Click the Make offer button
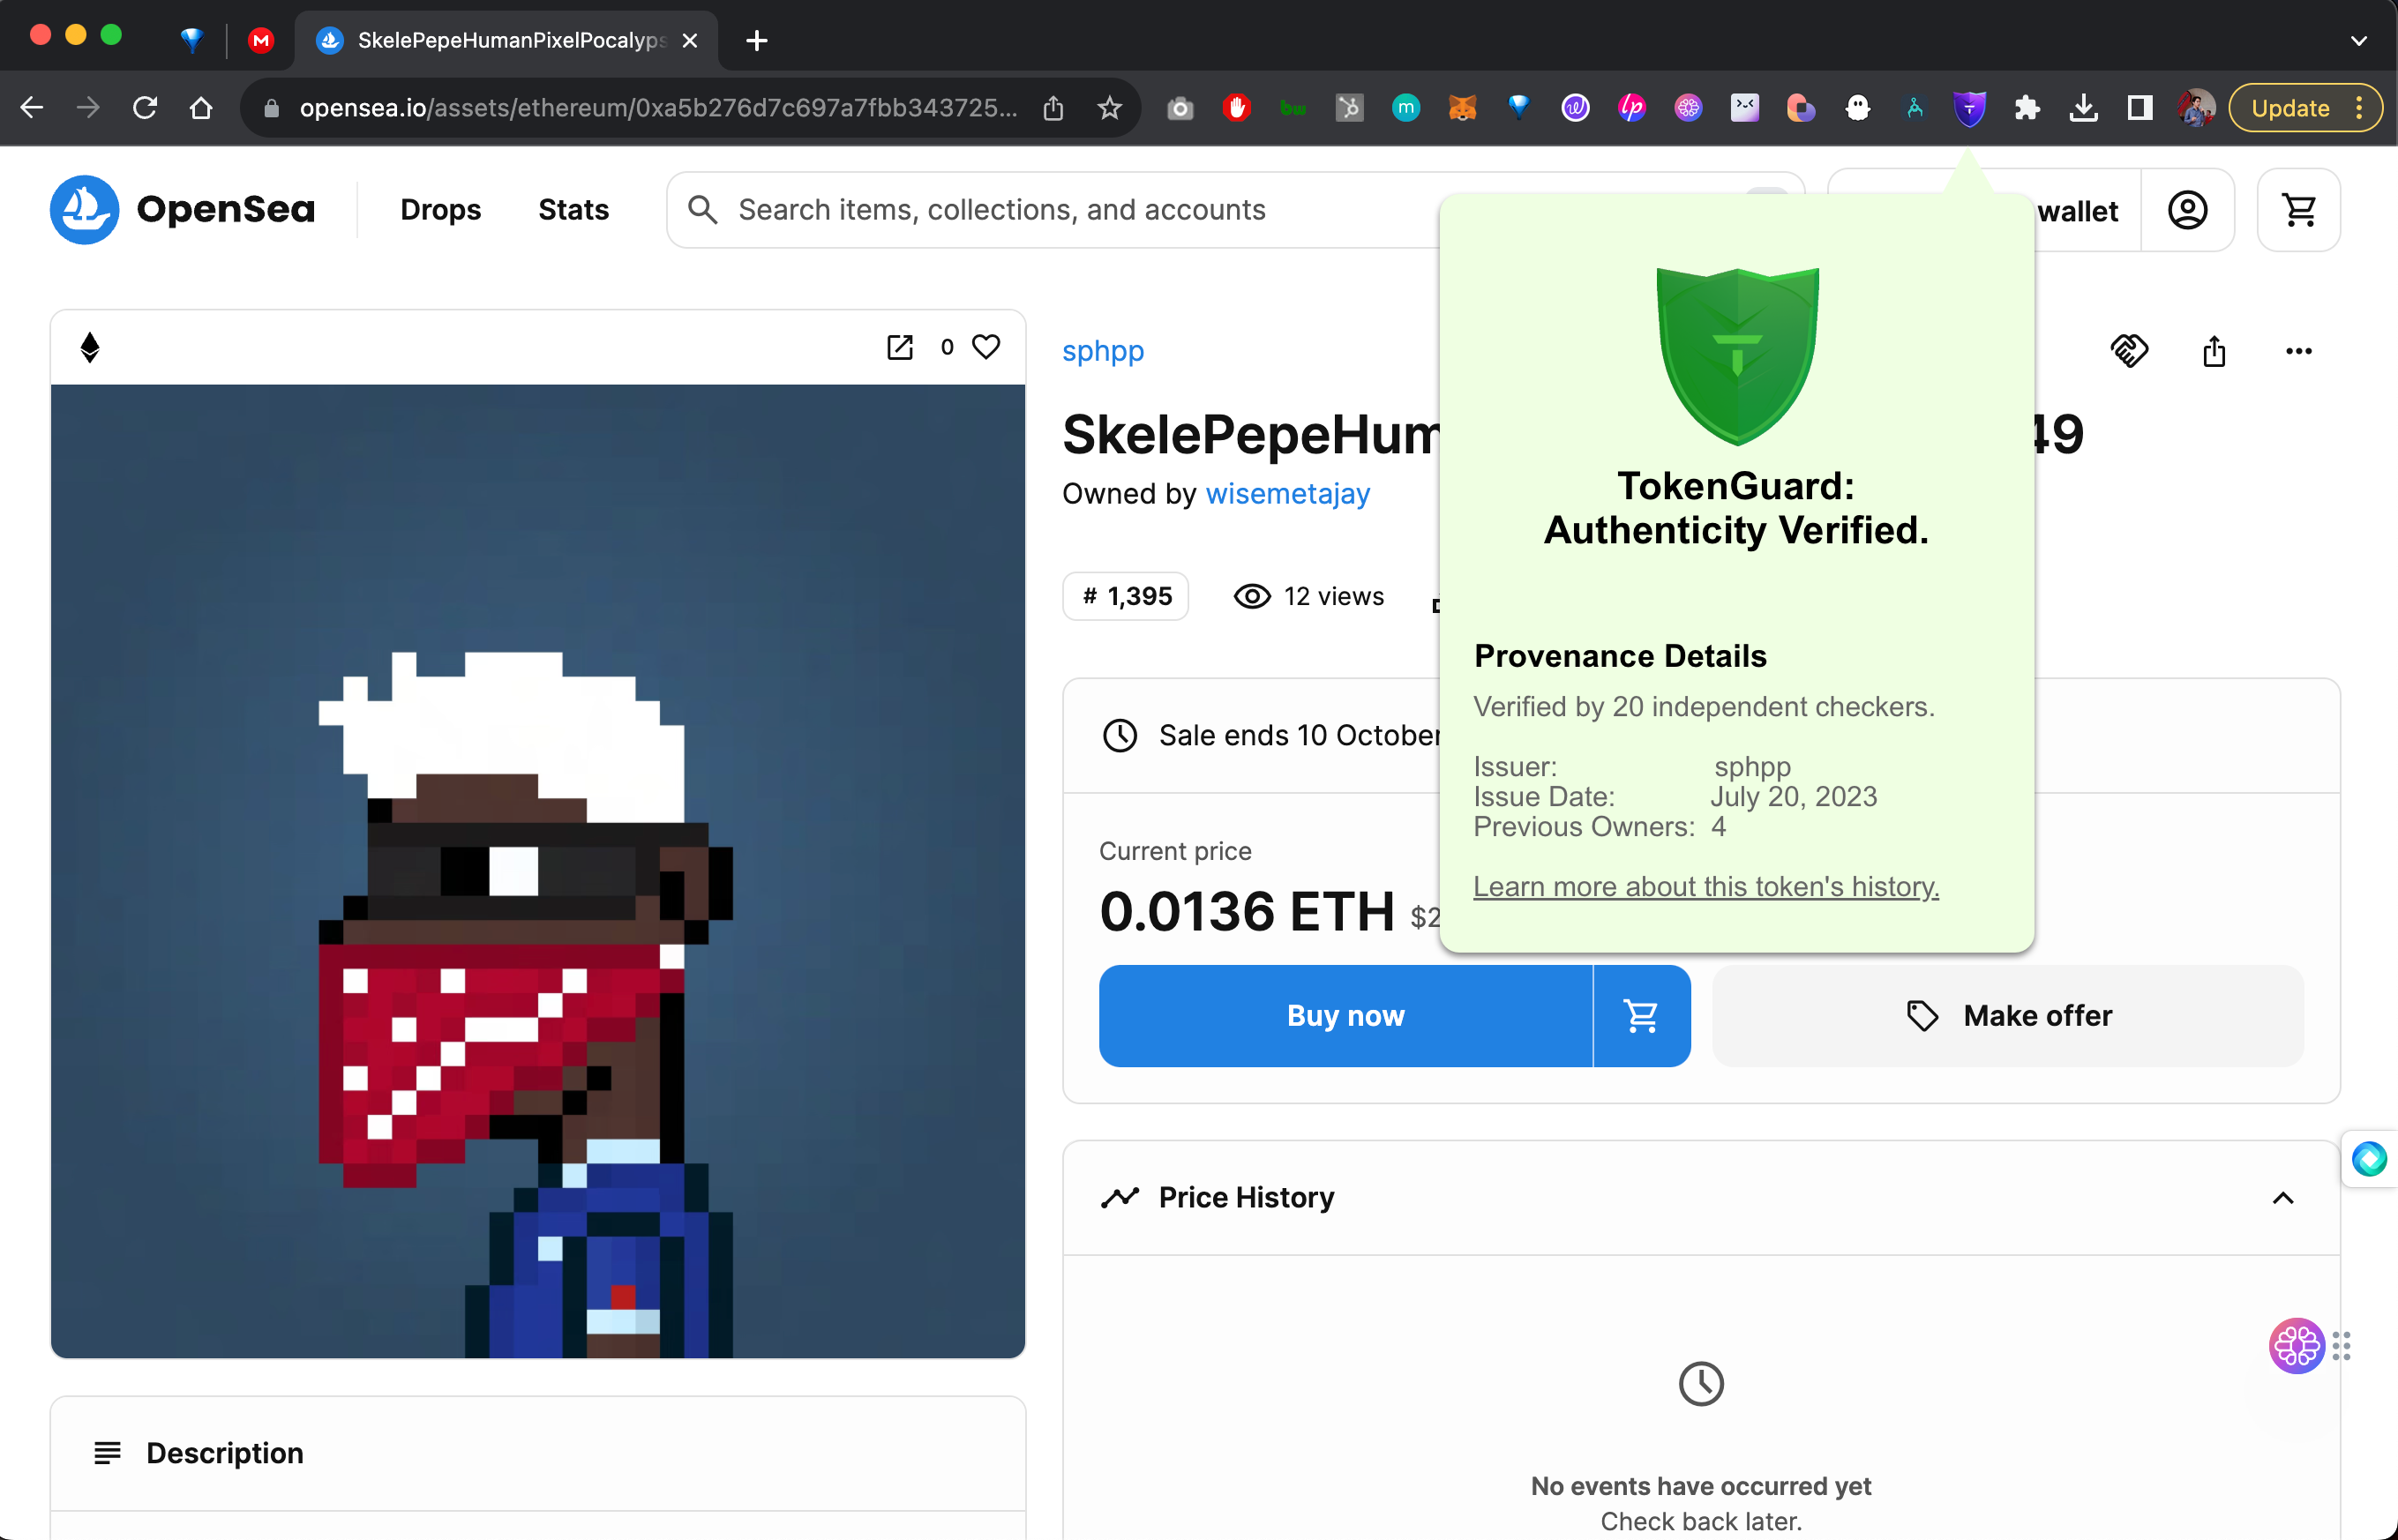Screen dimensions: 2398x1540 coord(2007,1016)
